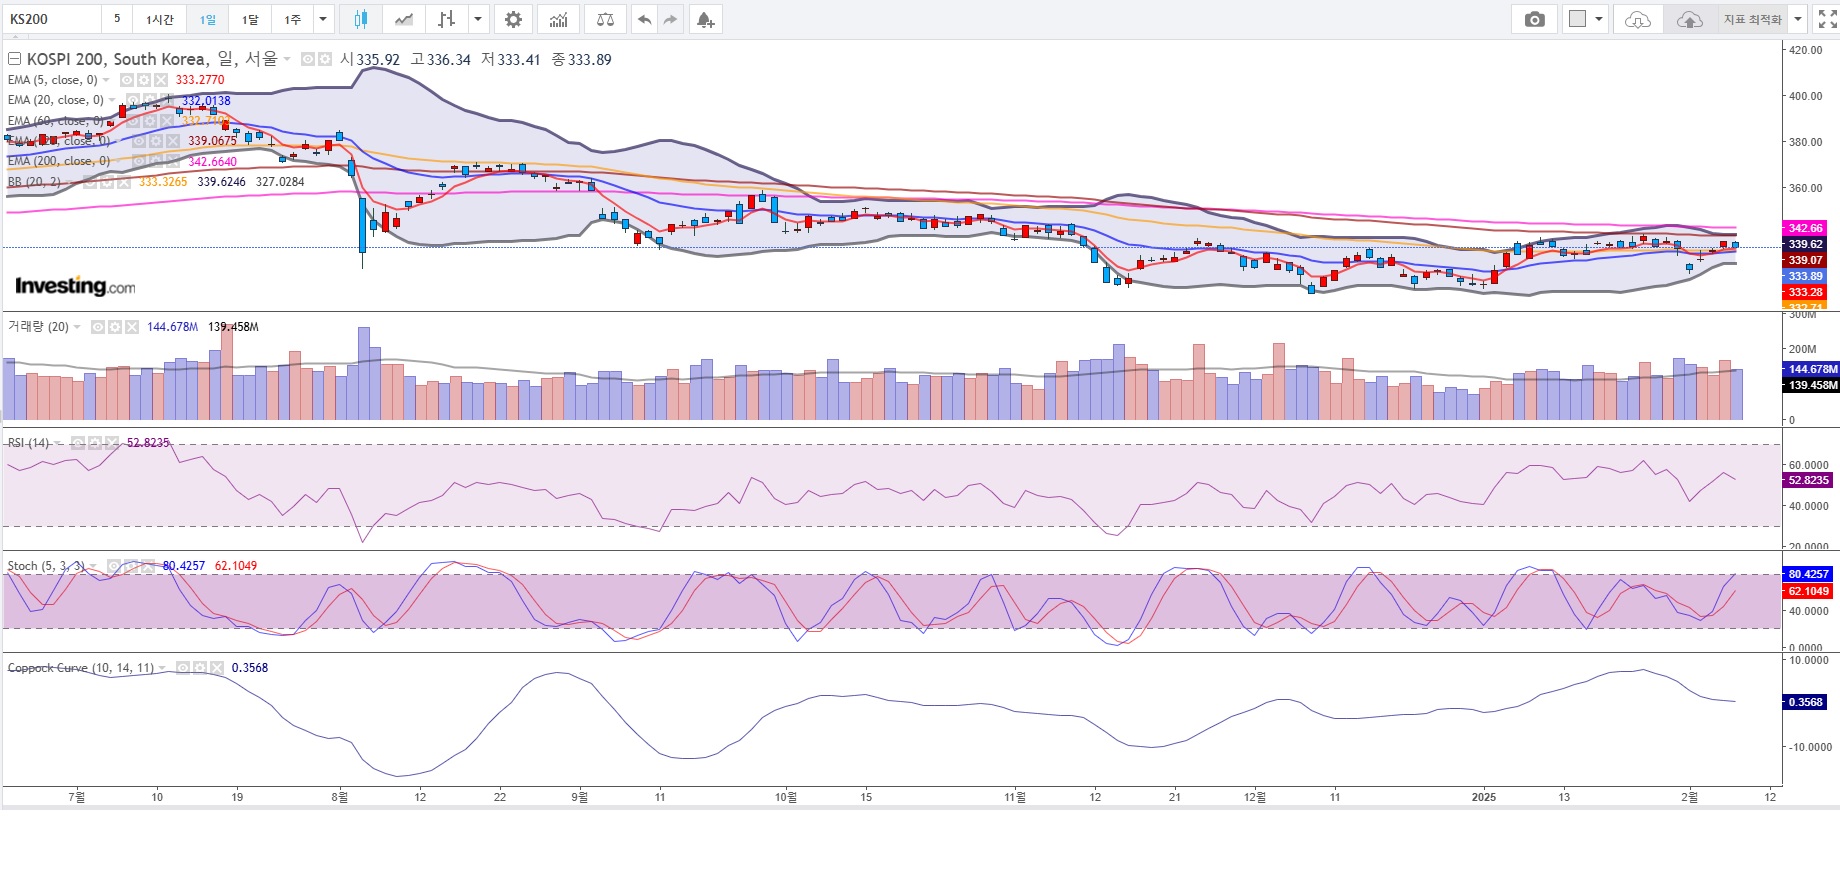Click the KS200 symbol input field
Screen dimensions: 1840x881
(51, 19)
